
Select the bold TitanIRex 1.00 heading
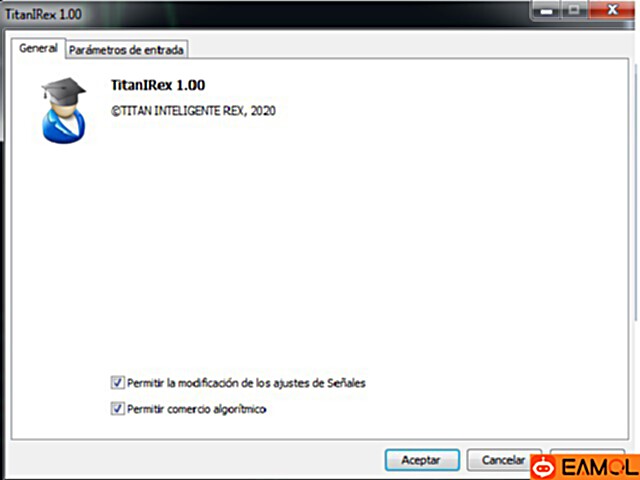pos(158,85)
